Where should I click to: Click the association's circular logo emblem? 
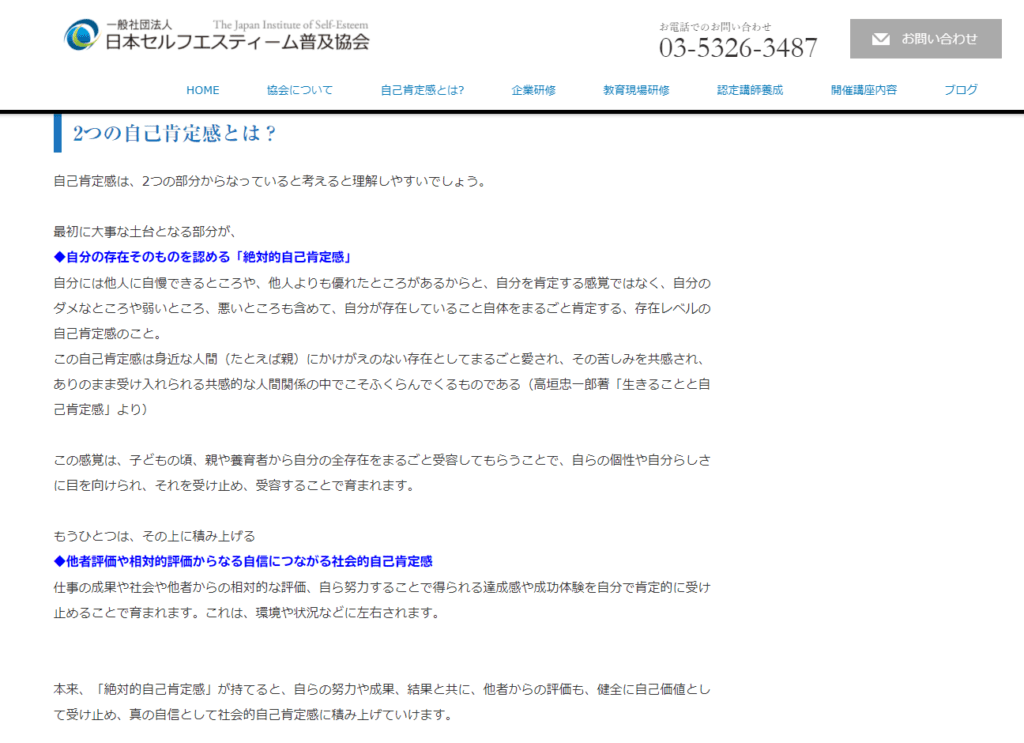point(81,36)
